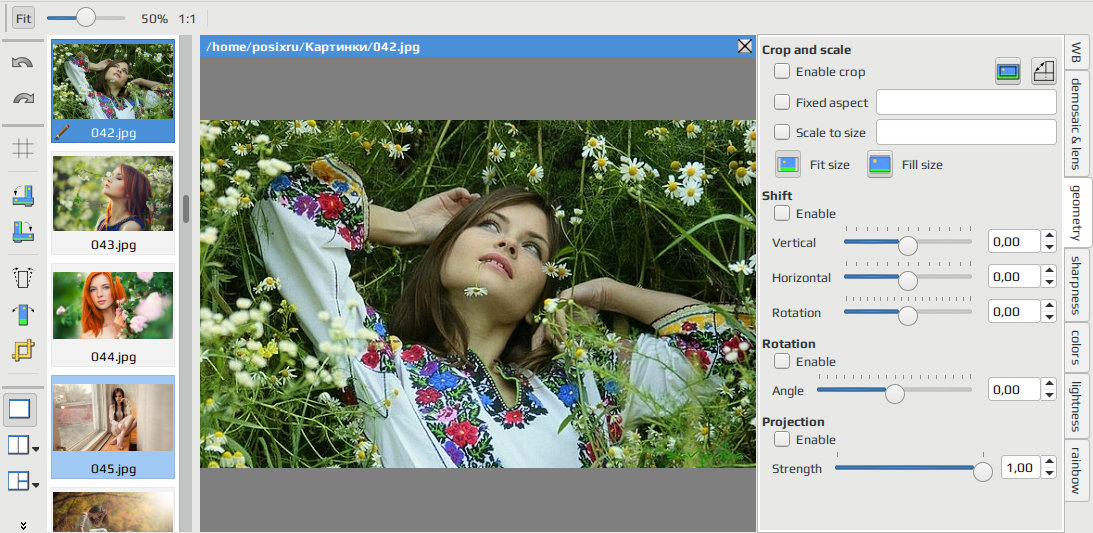Click the Fill size icon button
Screen dimensions: 1093x533
pos(880,165)
